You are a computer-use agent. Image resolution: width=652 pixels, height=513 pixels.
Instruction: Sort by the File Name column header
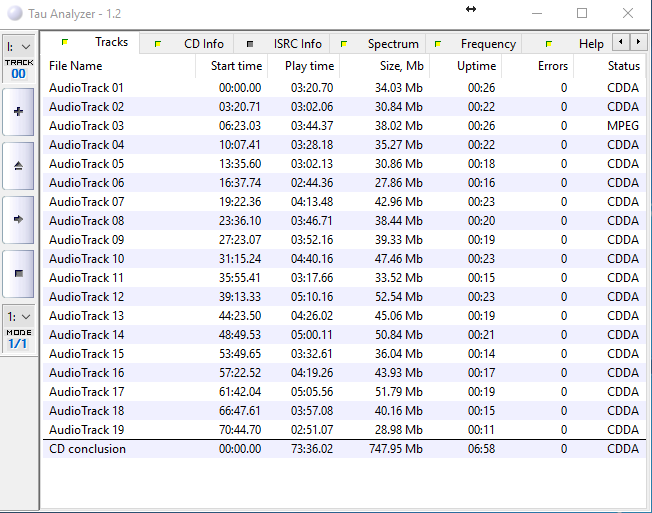click(x=119, y=66)
